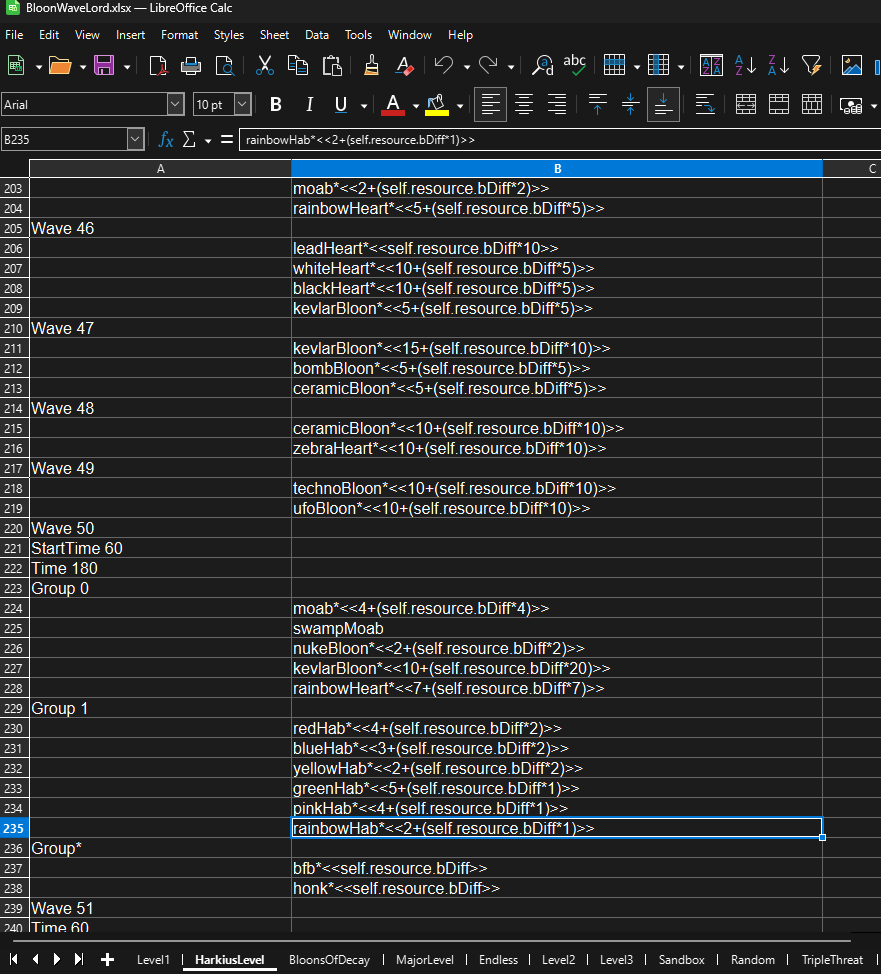Open the Function Wizard icon
Screen dimensions: 881x974
pos(166,140)
